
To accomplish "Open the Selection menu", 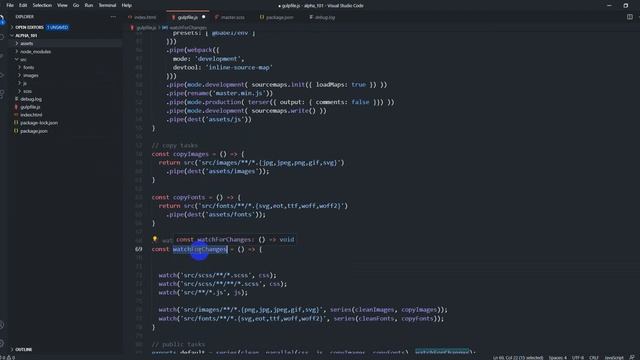I will [42, 5].
